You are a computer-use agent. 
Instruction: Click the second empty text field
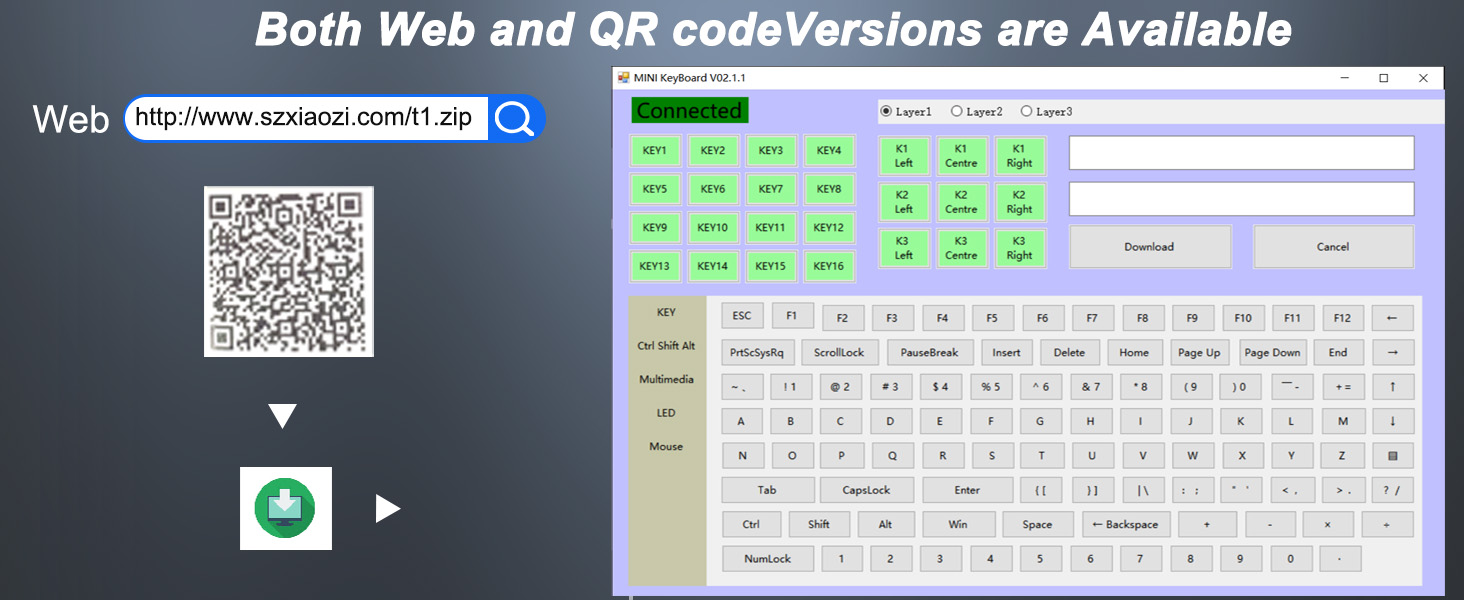click(1242, 199)
